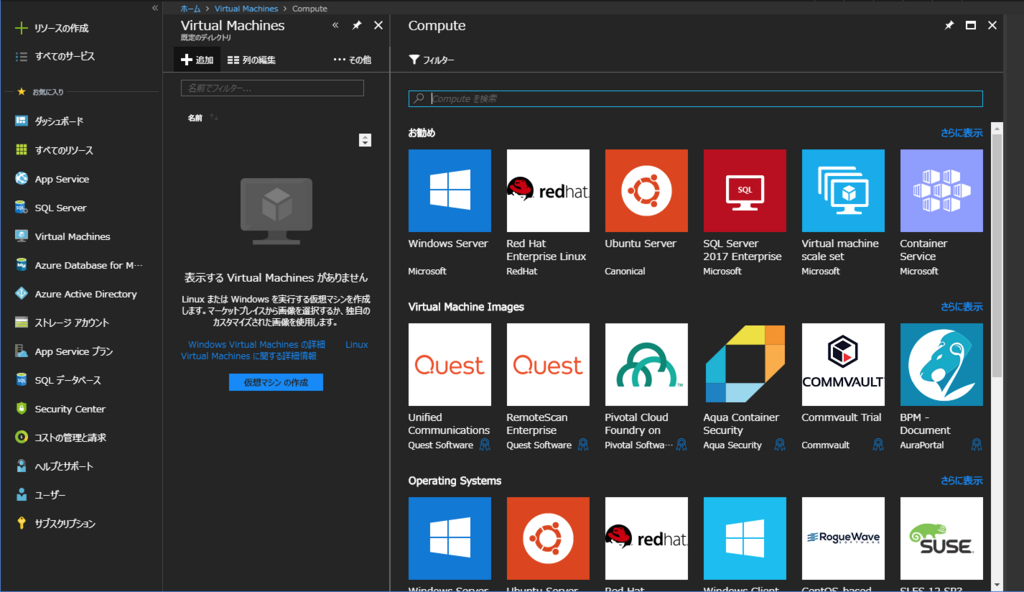Focus the Compute search box
The width and height of the screenshot is (1024, 592).
pyautogui.click(x=696, y=99)
